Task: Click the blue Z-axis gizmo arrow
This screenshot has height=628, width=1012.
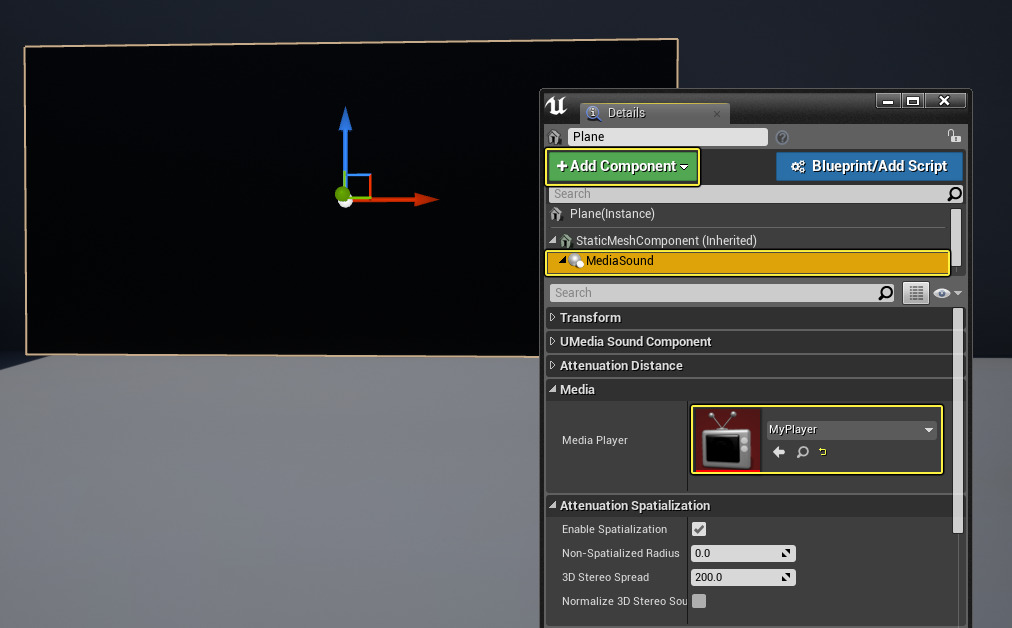Action: tap(345, 122)
